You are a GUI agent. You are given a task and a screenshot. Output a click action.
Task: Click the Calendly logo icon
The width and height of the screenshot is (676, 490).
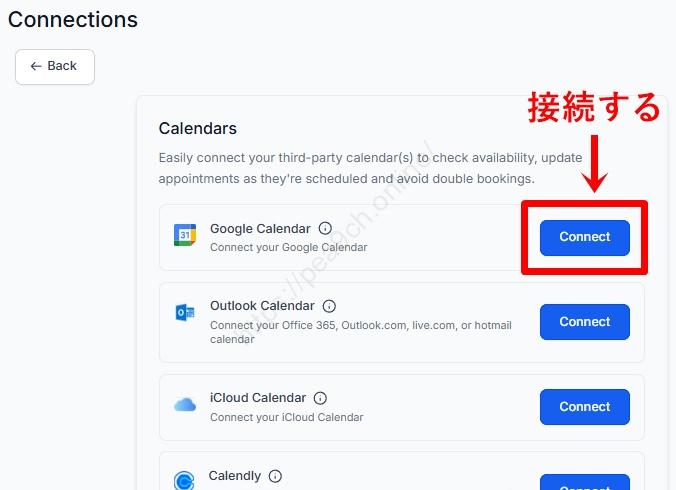(185, 481)
